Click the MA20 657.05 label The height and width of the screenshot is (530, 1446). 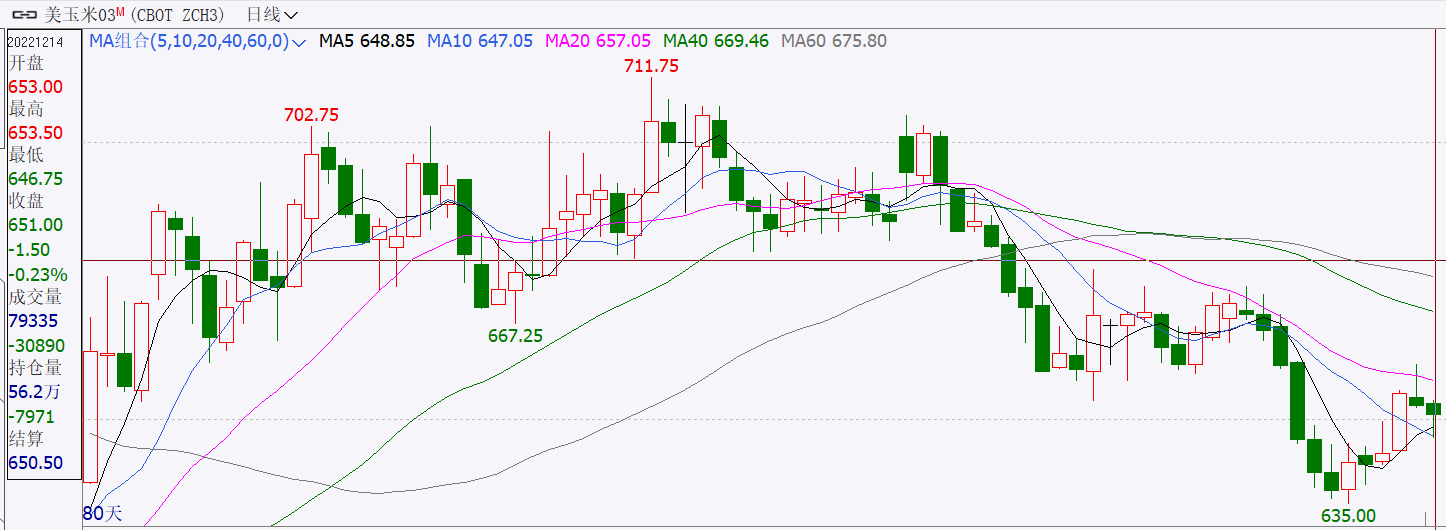pyautogui.click(x=598, y=41)
